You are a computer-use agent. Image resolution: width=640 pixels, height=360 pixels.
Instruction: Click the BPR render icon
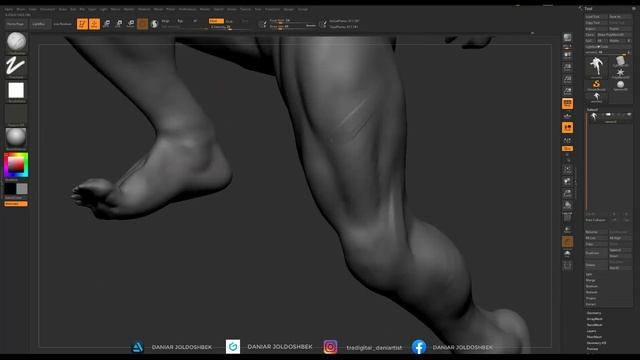[x=567, y=38]
